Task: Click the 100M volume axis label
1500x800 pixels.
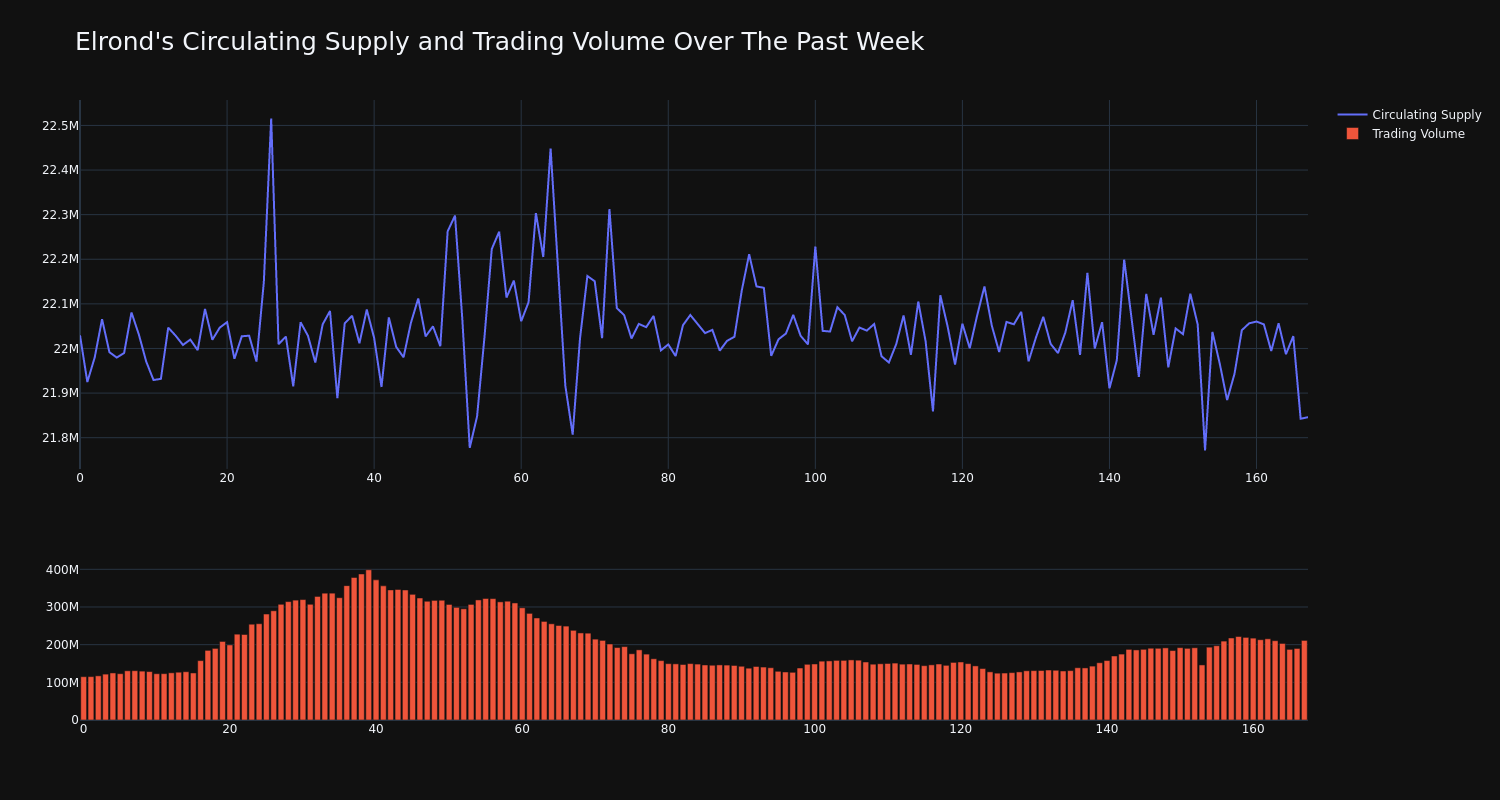Action: click(x=62, y=682)
